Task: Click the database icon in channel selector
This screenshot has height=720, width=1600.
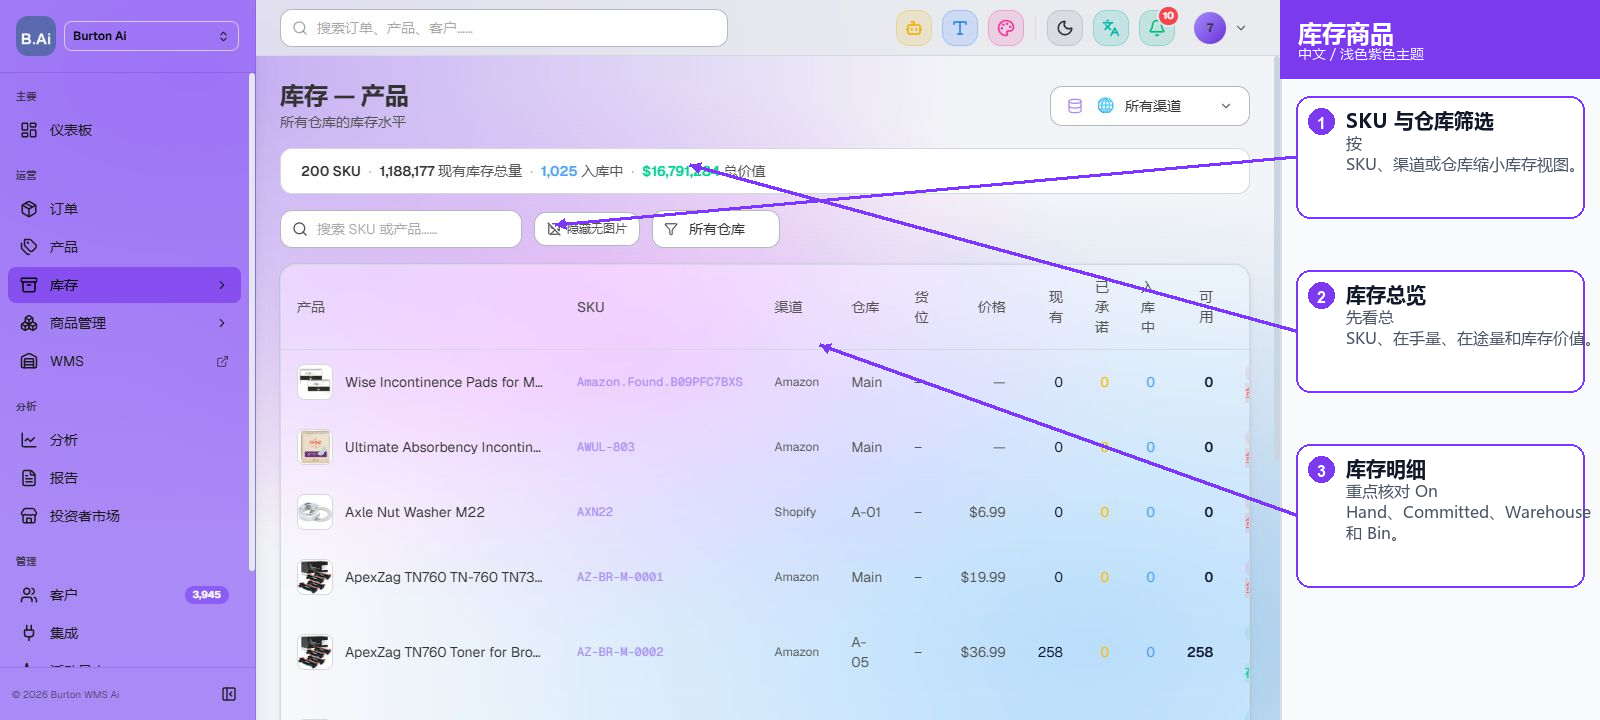Action: 1075,106
